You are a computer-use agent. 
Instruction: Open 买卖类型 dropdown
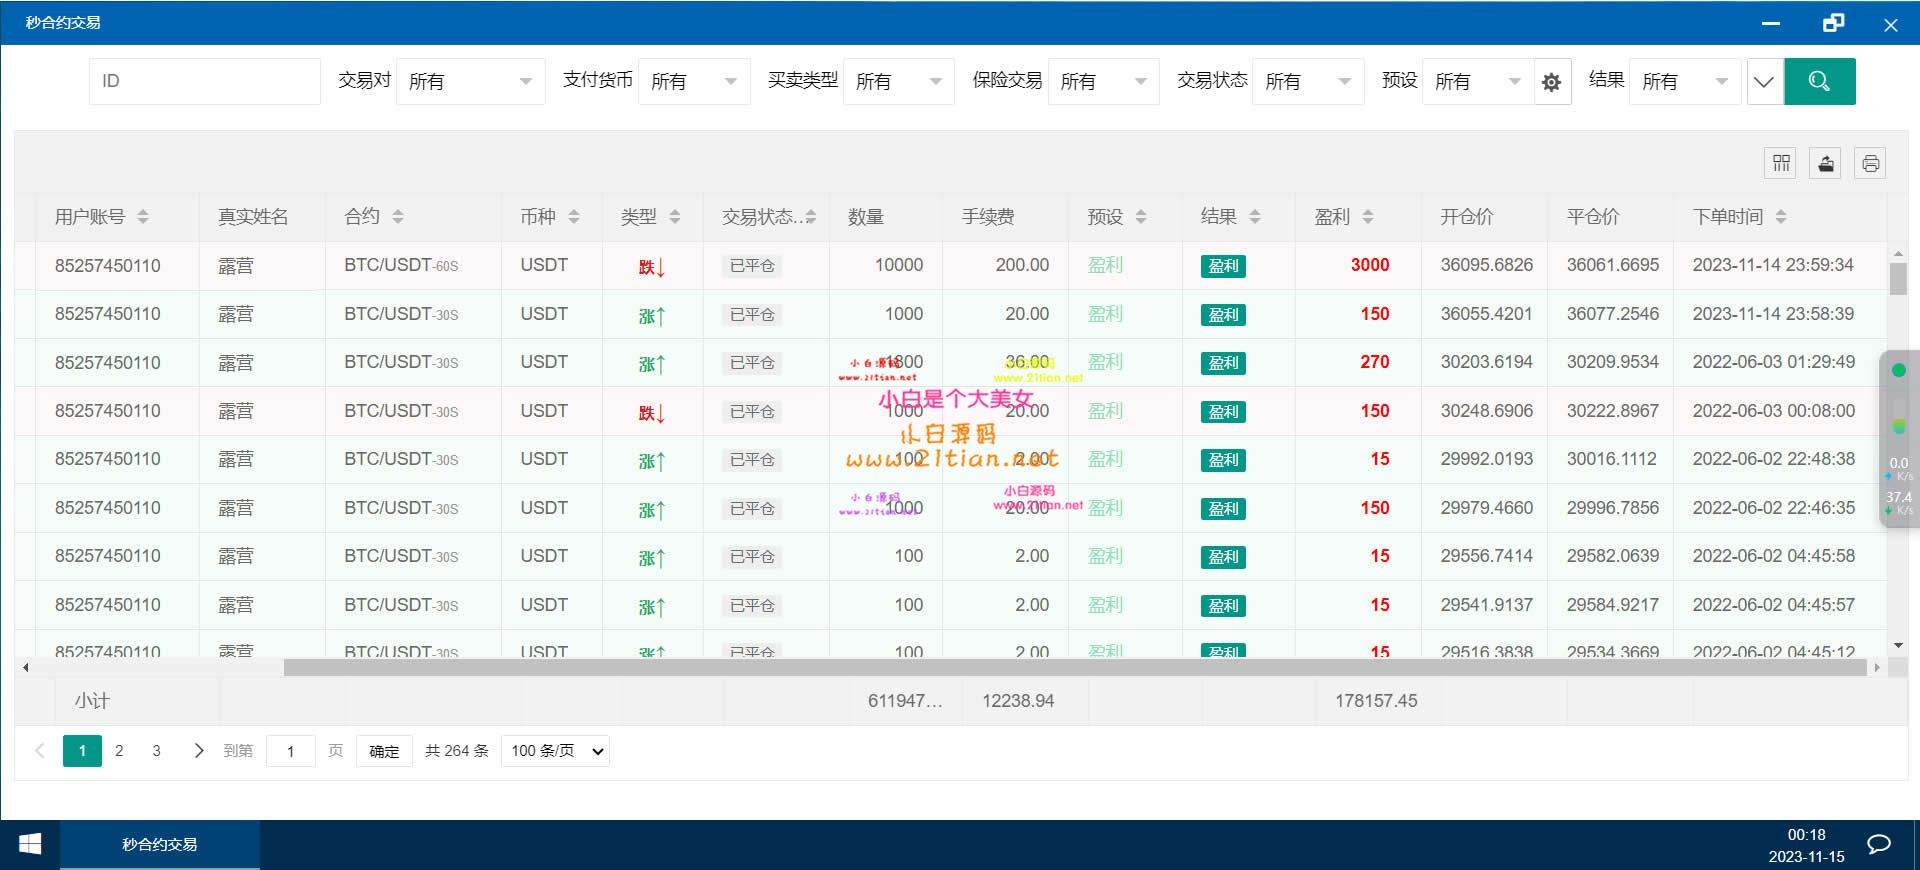pos(900,81)
